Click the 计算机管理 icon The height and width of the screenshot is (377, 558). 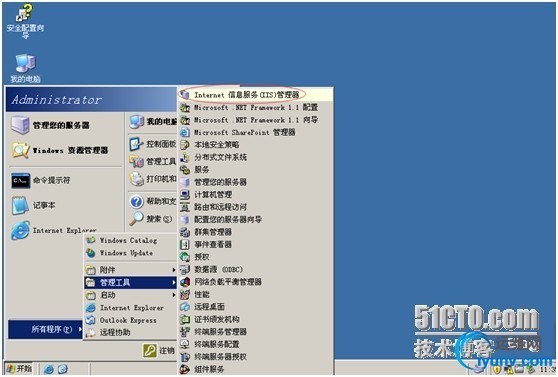[x=184, y=194]
